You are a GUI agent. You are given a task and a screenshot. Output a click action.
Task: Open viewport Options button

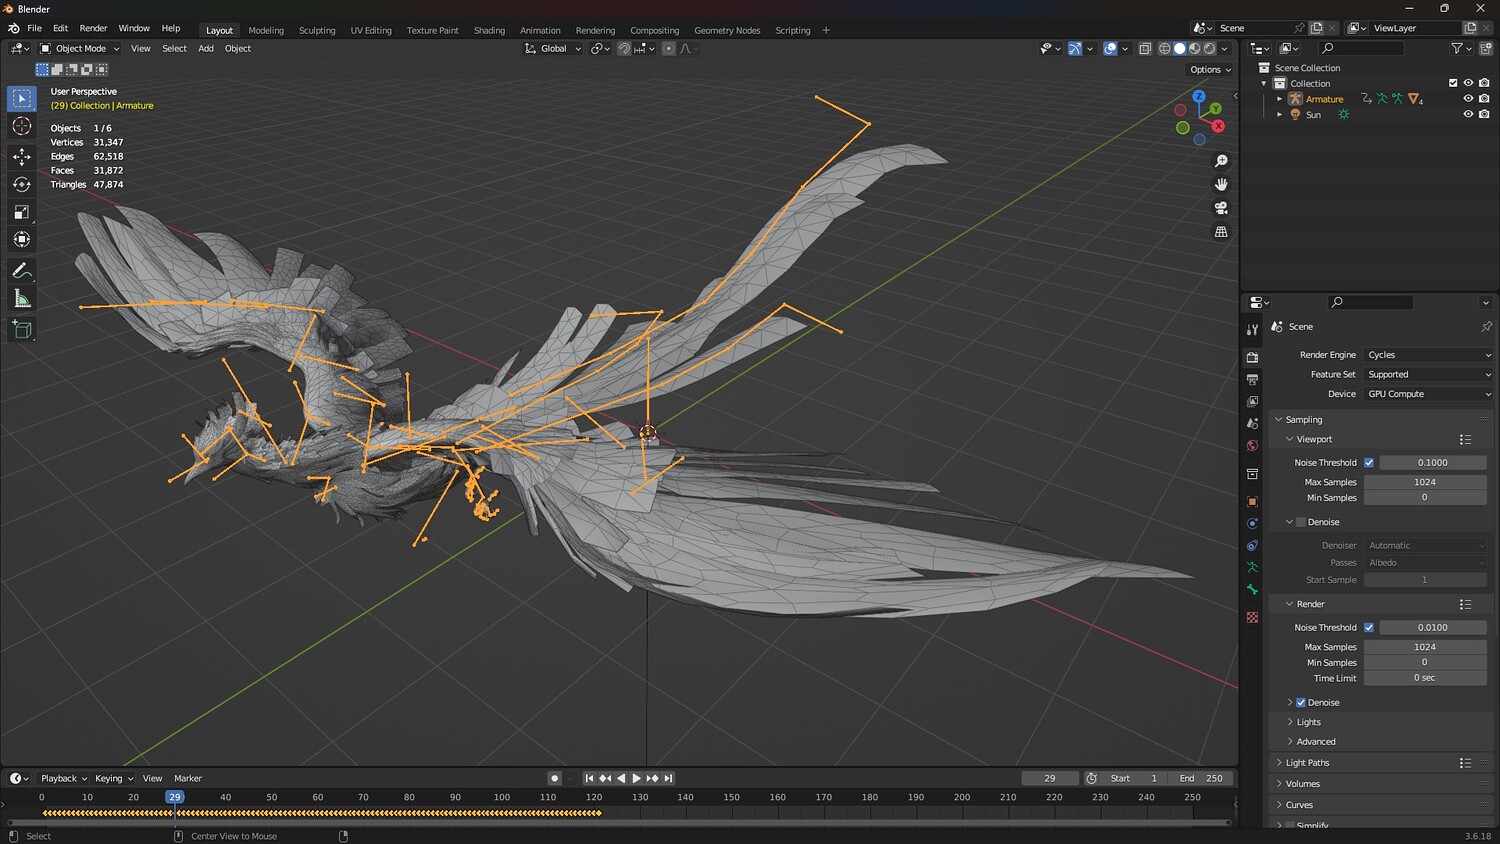[1210, 70]
